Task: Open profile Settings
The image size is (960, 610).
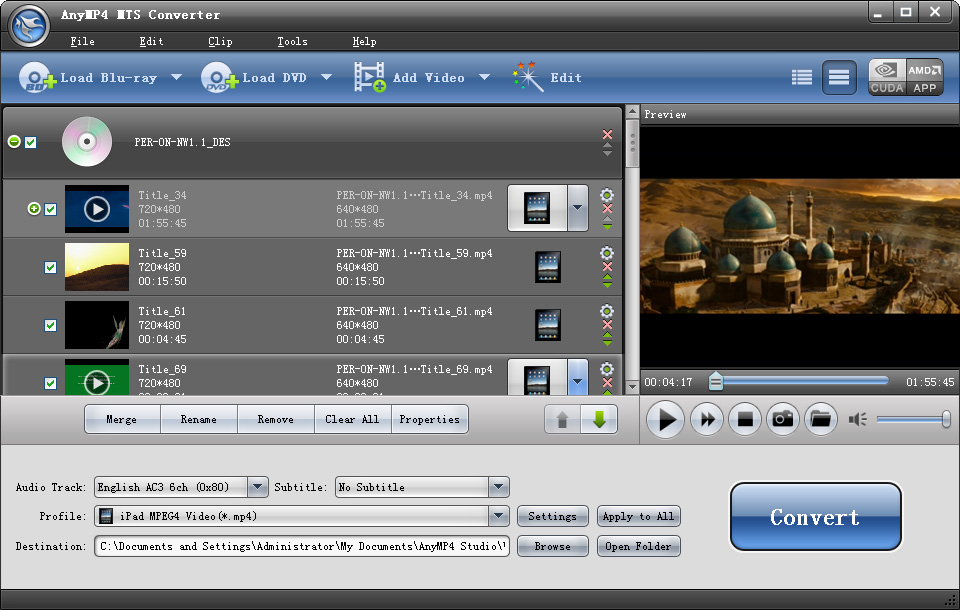Action: (552, 516)
